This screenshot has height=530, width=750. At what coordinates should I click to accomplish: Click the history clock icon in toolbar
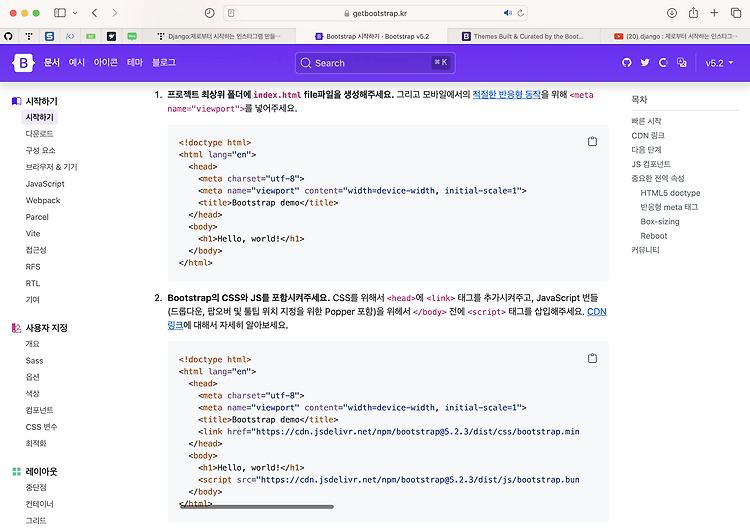click(x=210, y=13)
